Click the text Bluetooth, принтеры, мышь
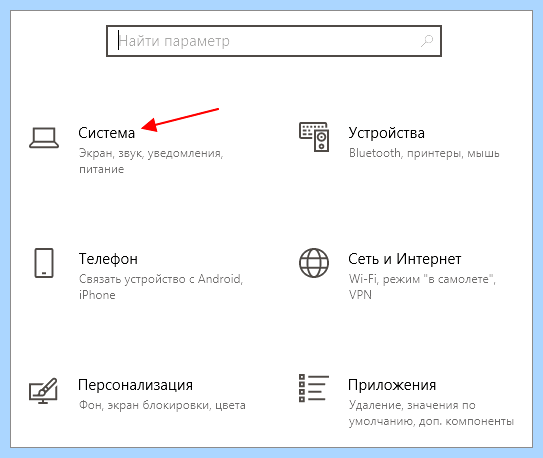The width and height of the screenshot is (543, 458). coord(424,153)
